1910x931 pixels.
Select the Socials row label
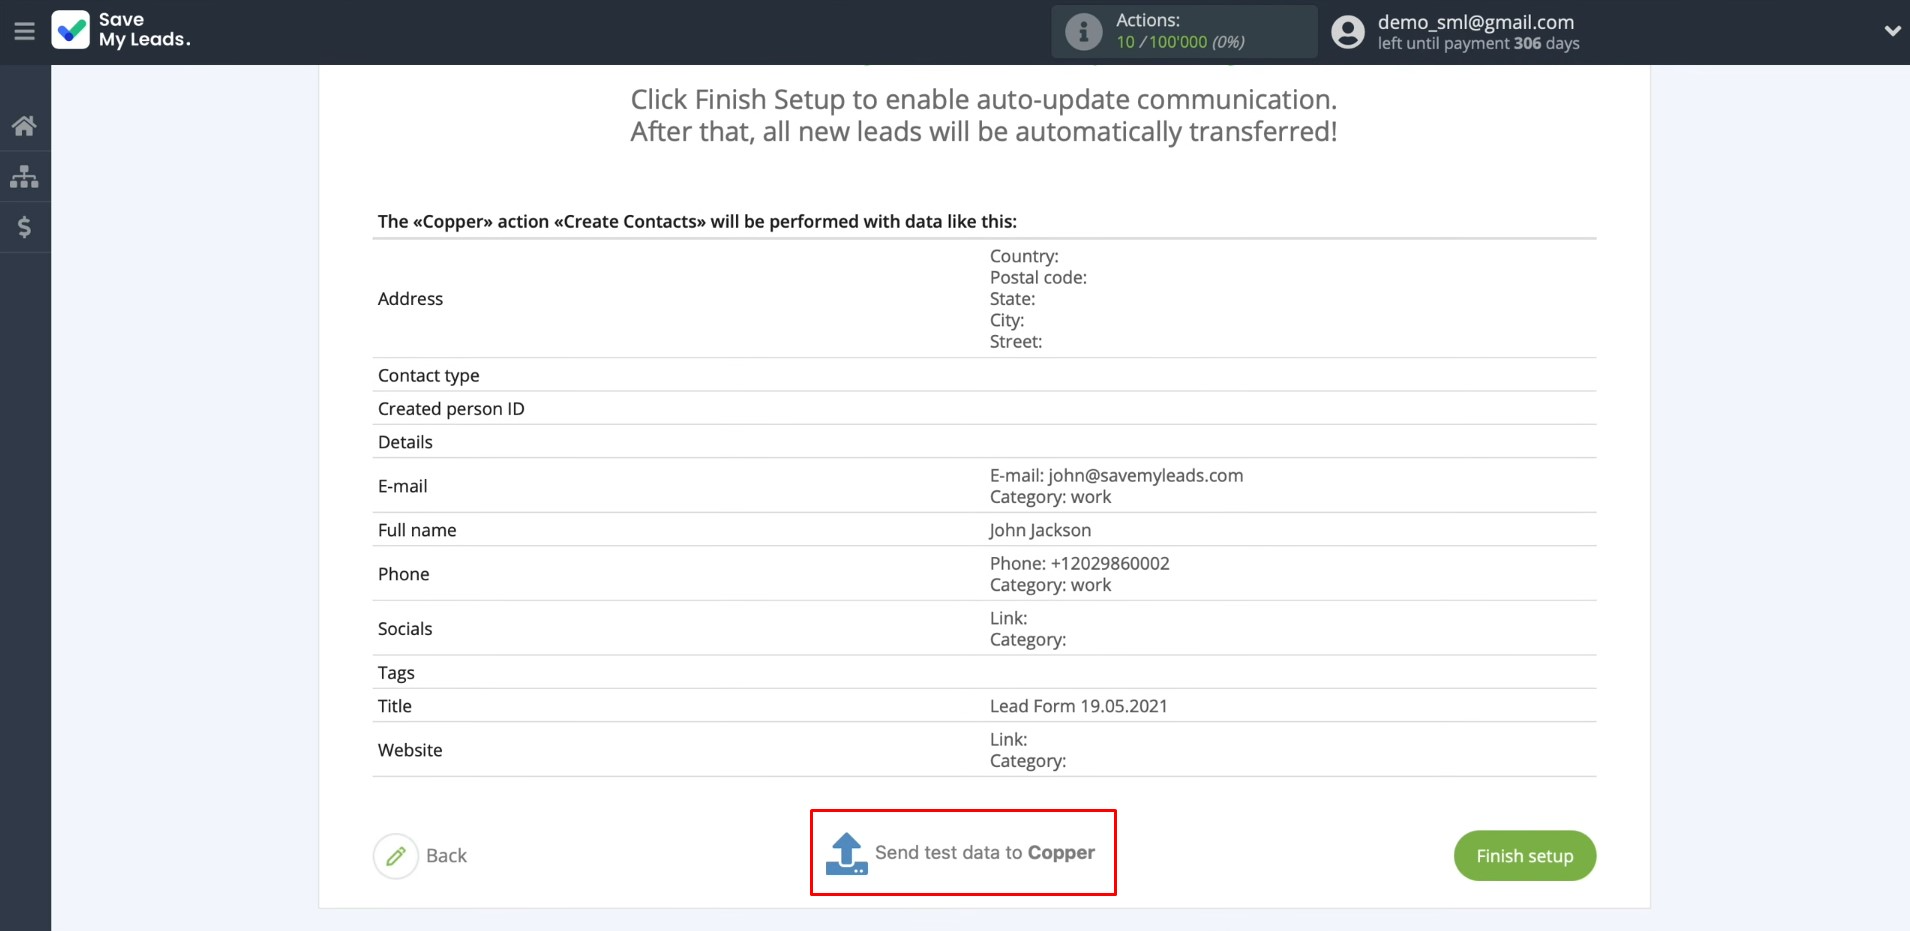pyautogui.click(x=405, y=629)
